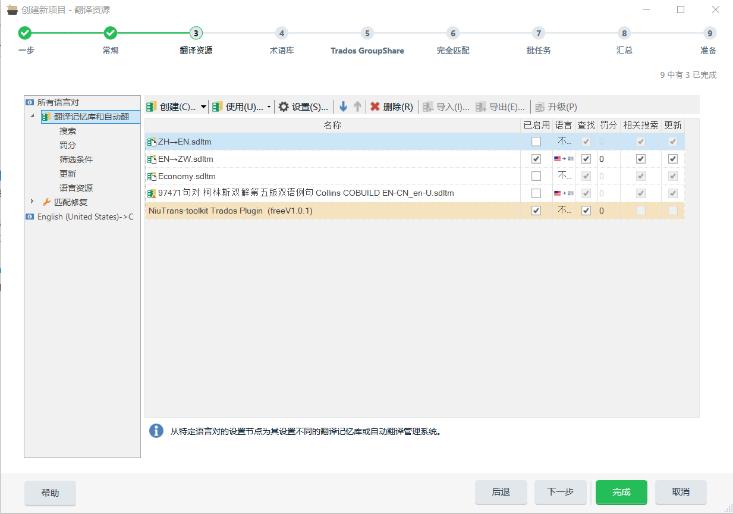733x514 pixels.
Task: Delete entry with red X 删除(R)
Action: [x=392, y=107]
